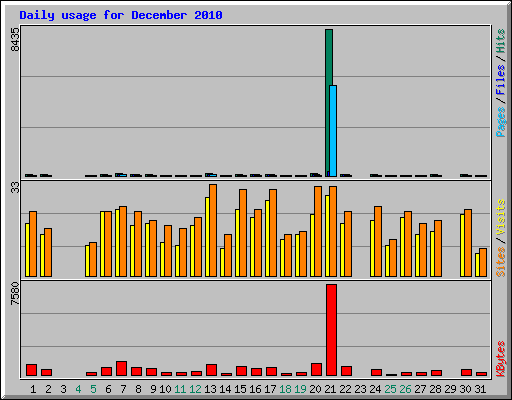
Task: Click the blue "Files" legend label
Action: (501, 79)
